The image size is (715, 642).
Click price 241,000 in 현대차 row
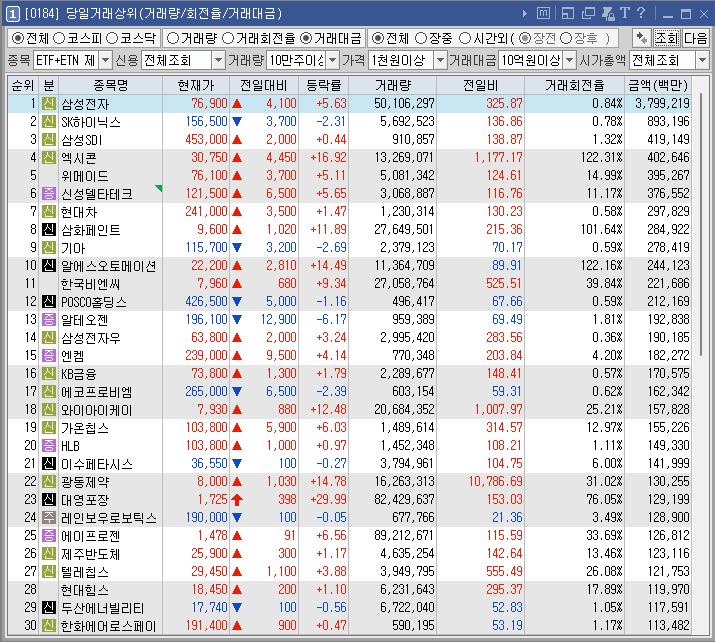coord(206,212)
